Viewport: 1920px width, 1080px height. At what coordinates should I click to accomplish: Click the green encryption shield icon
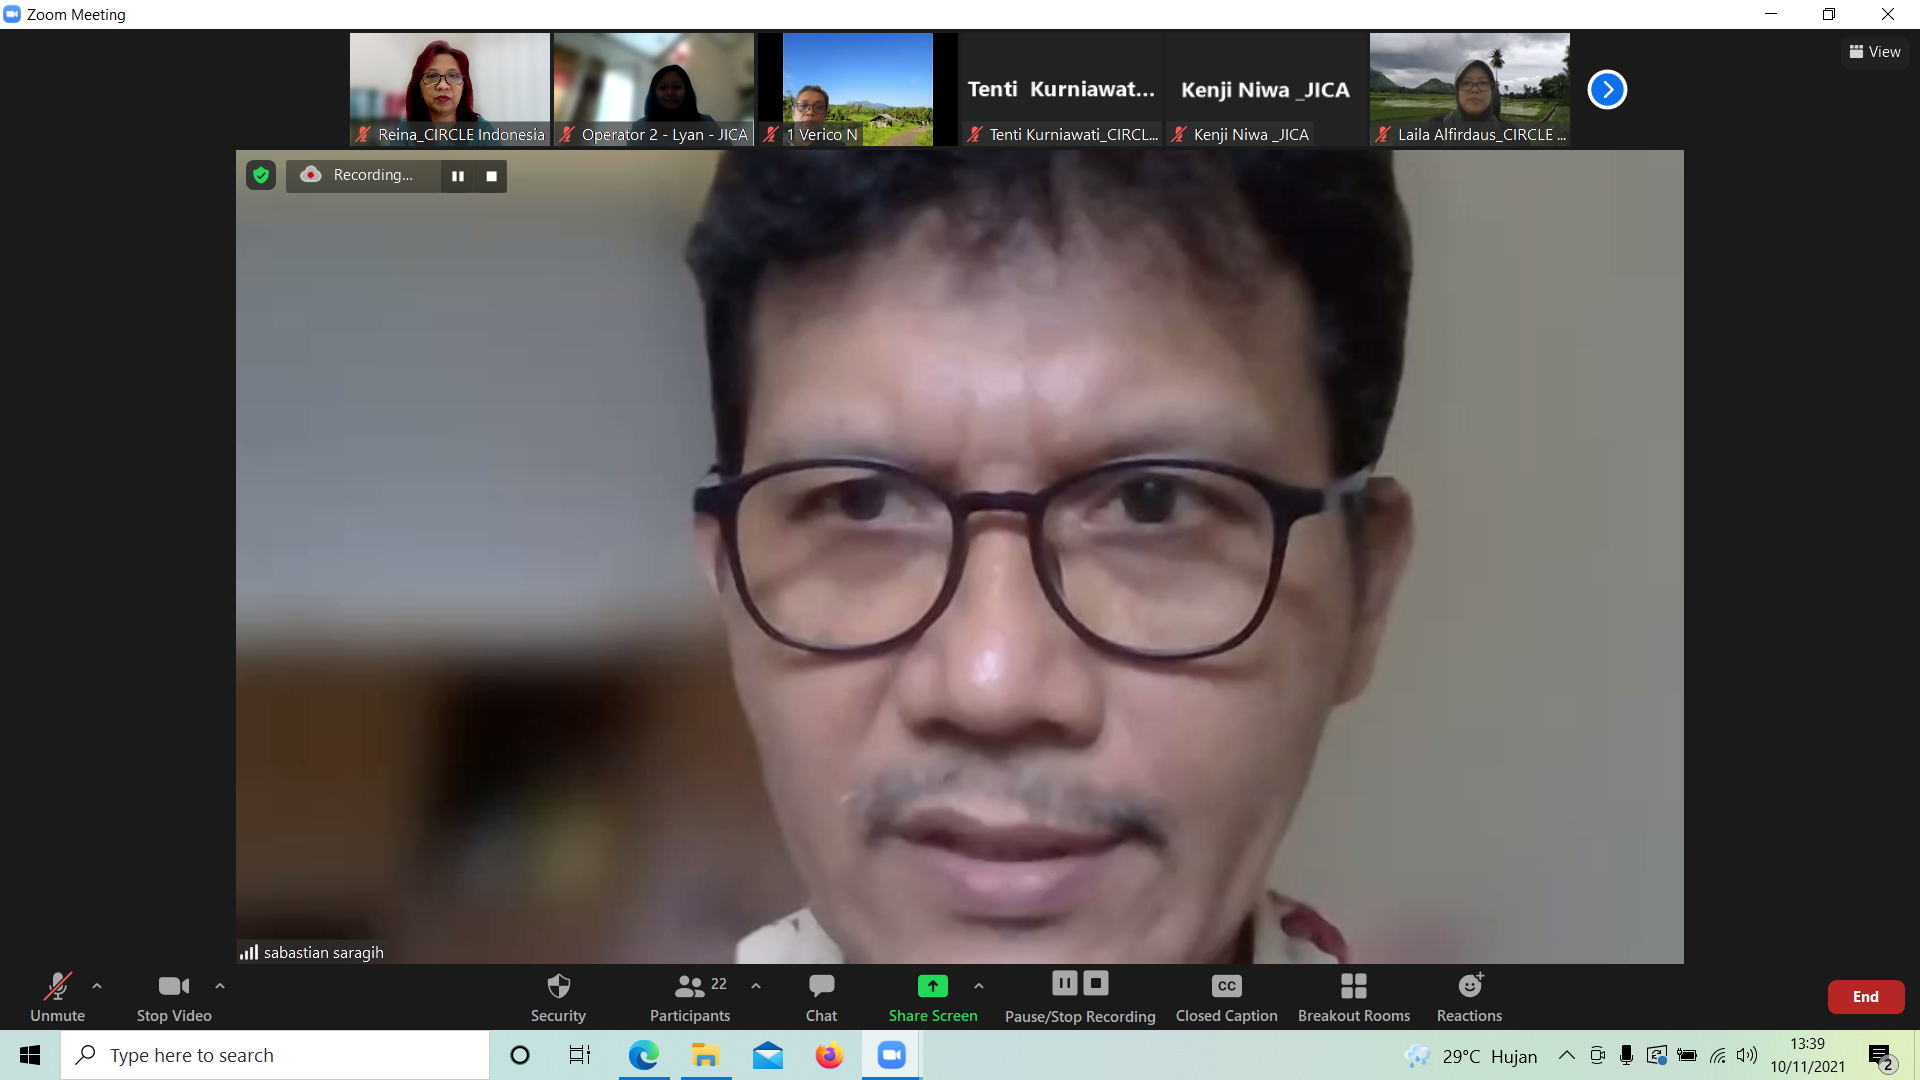coord(261,176)
